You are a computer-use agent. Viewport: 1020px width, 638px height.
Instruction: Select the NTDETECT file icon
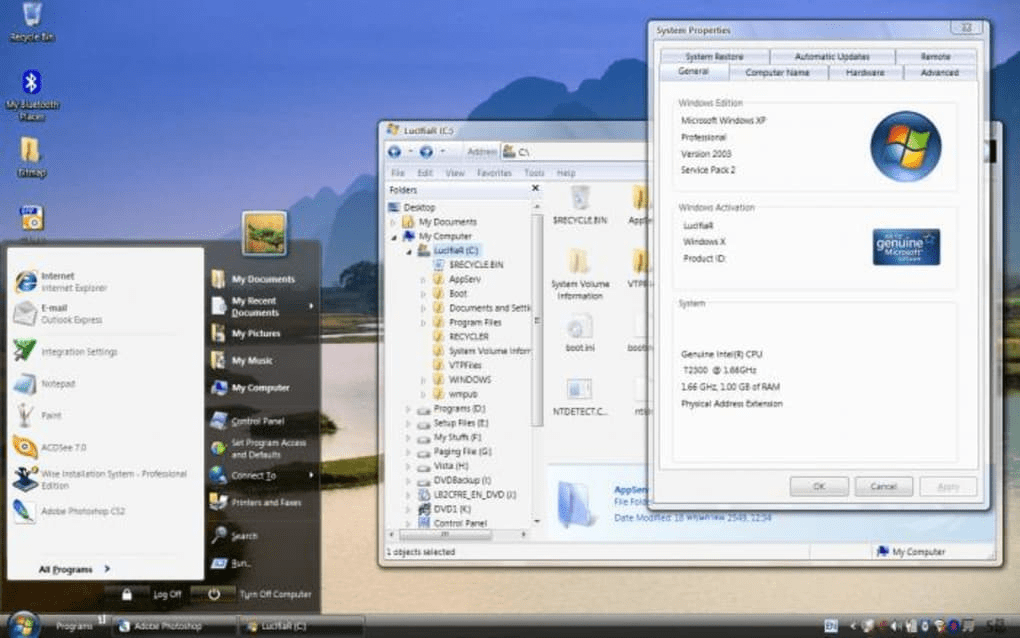tap(577, 385)
